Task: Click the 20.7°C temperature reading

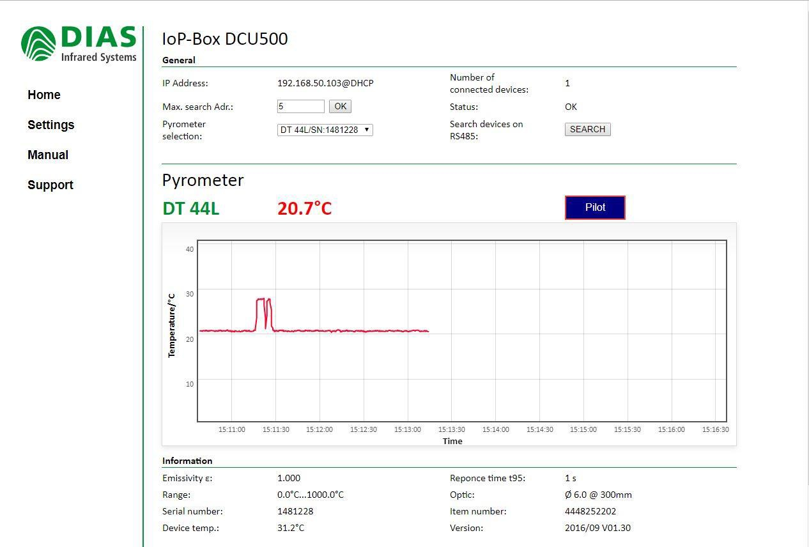Action: 304,208
